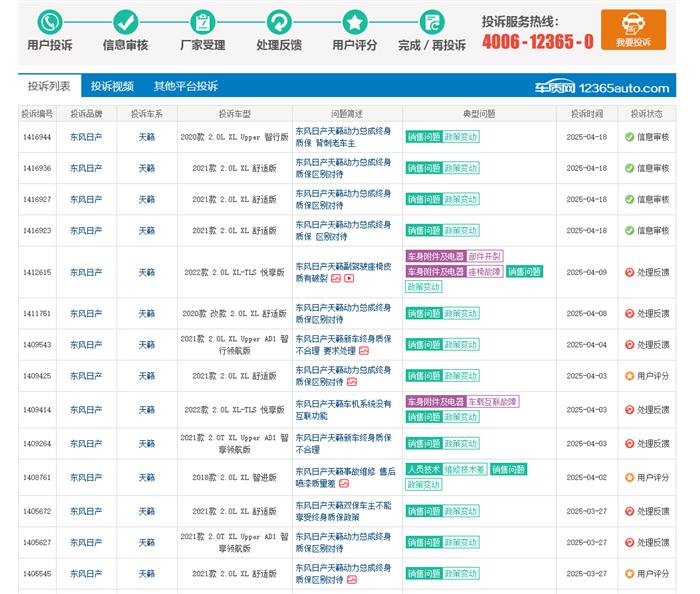The height and width of the screenshot is (594, 700).
Task: Click the 典型问题 column header
Action: (x=479, y=114)
